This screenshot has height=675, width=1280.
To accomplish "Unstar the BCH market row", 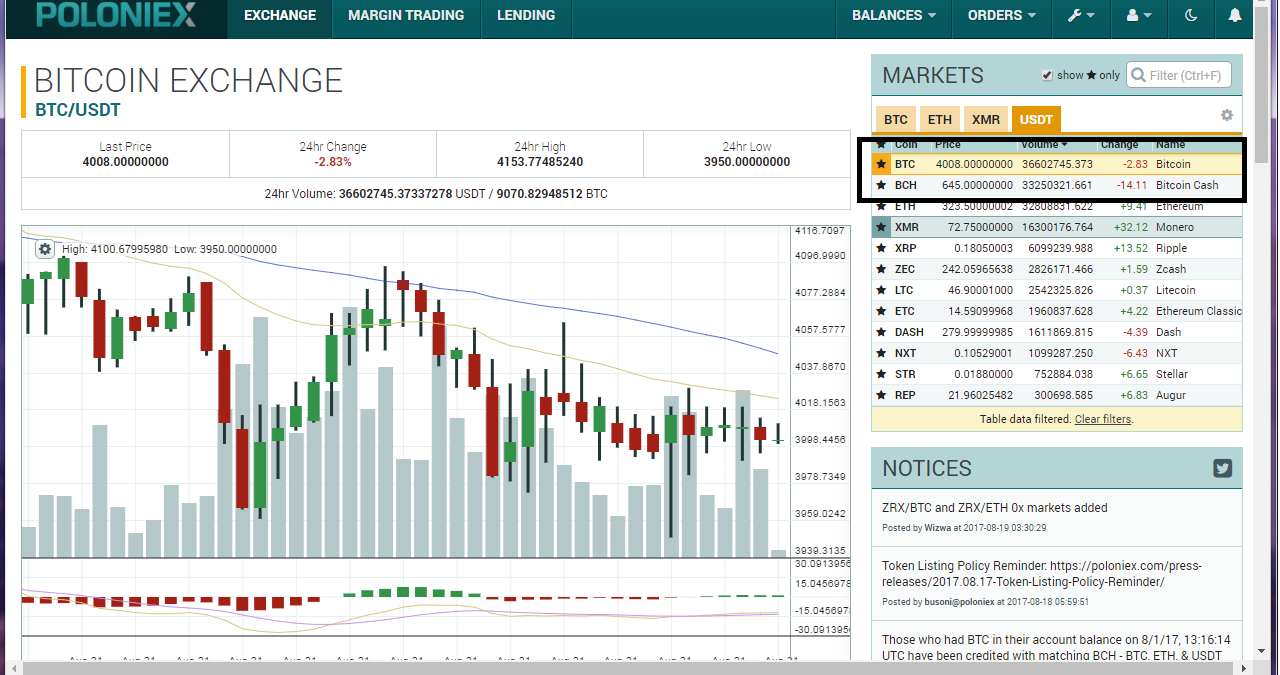I will coord(881,185).
